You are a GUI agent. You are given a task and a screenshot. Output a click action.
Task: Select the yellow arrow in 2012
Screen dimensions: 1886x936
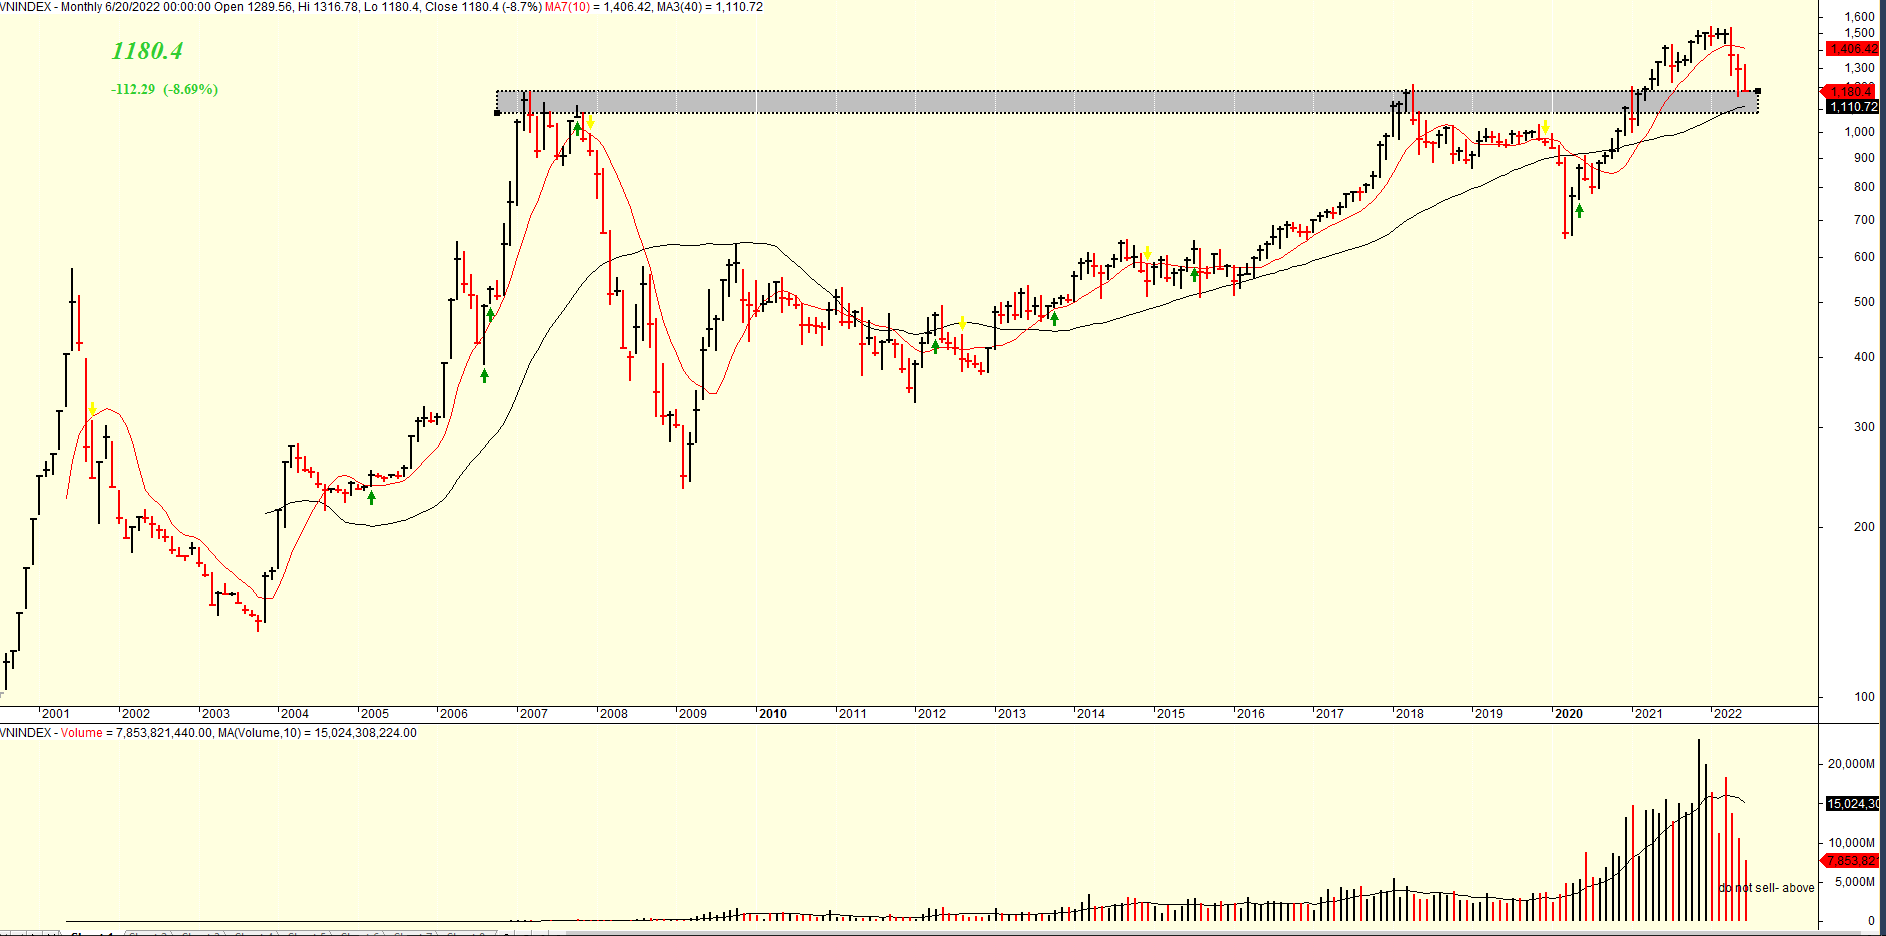pyautogui.click(x=962, y=323)
